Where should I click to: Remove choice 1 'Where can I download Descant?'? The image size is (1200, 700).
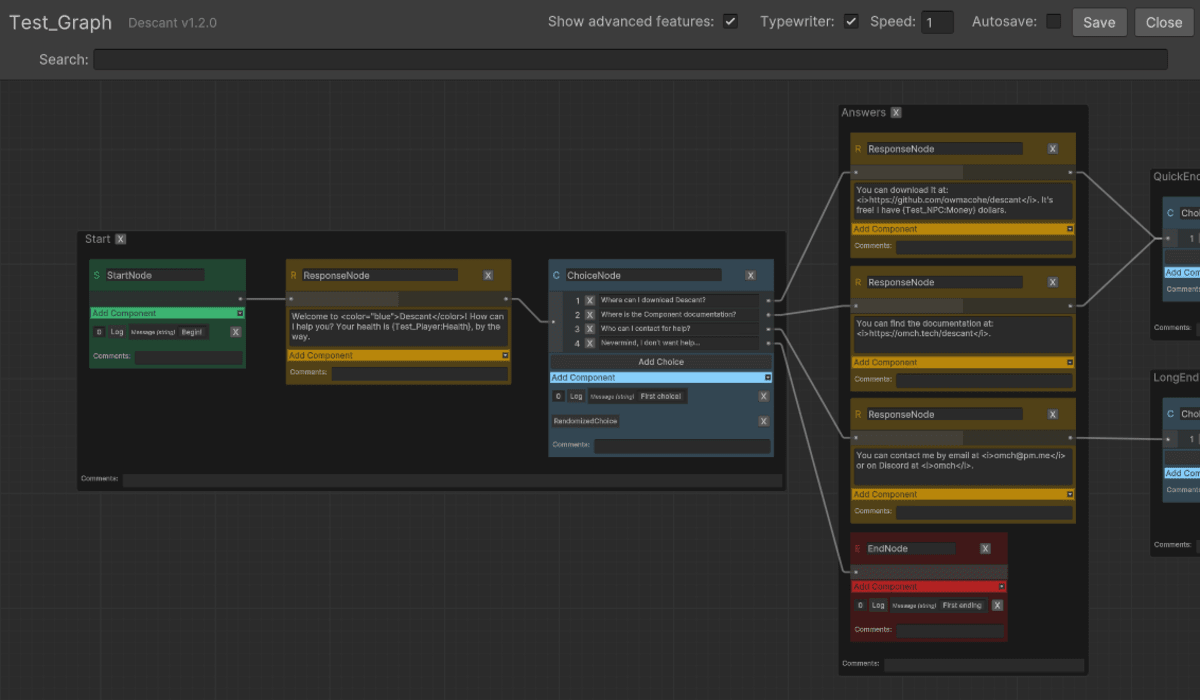coord(590,300)
